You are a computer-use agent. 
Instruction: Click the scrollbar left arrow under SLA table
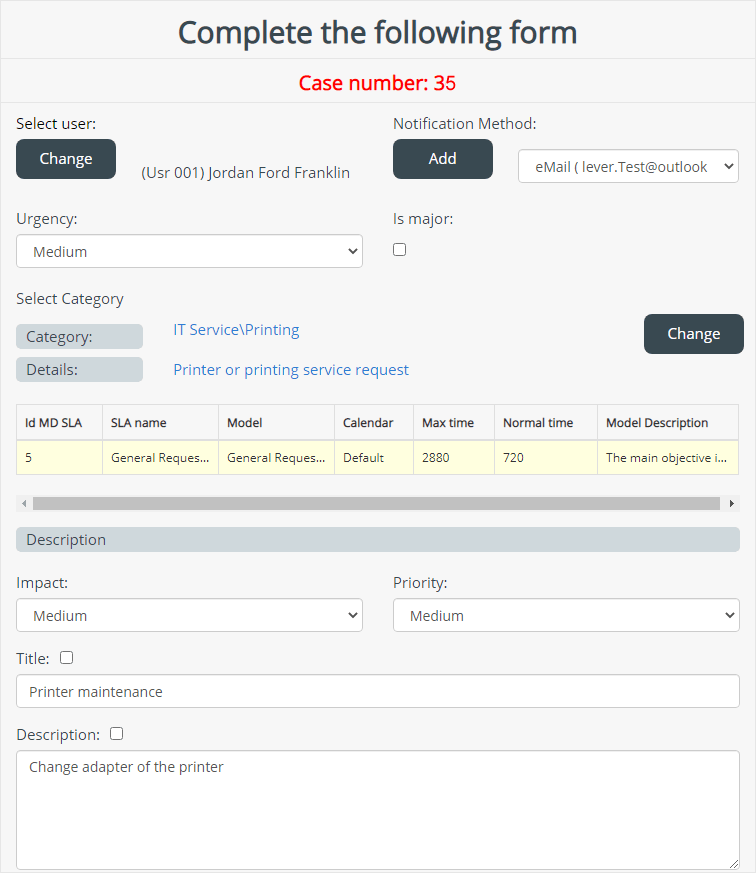pos(24,503)
